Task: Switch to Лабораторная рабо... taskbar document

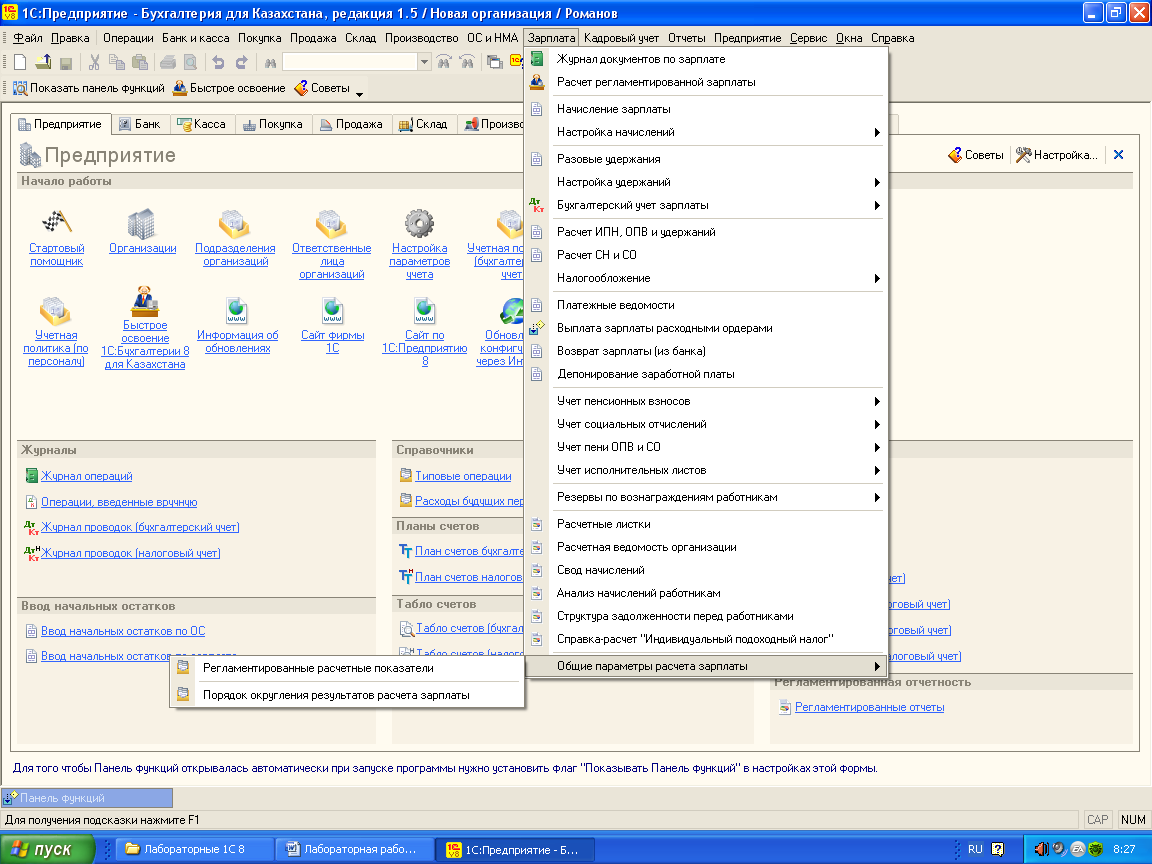Action: pos(353,849)
